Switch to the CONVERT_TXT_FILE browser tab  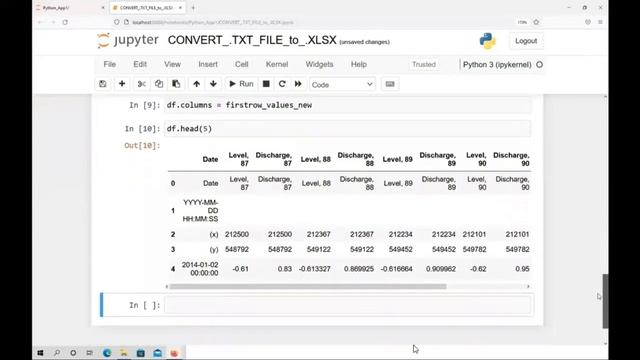pos(147,8)
